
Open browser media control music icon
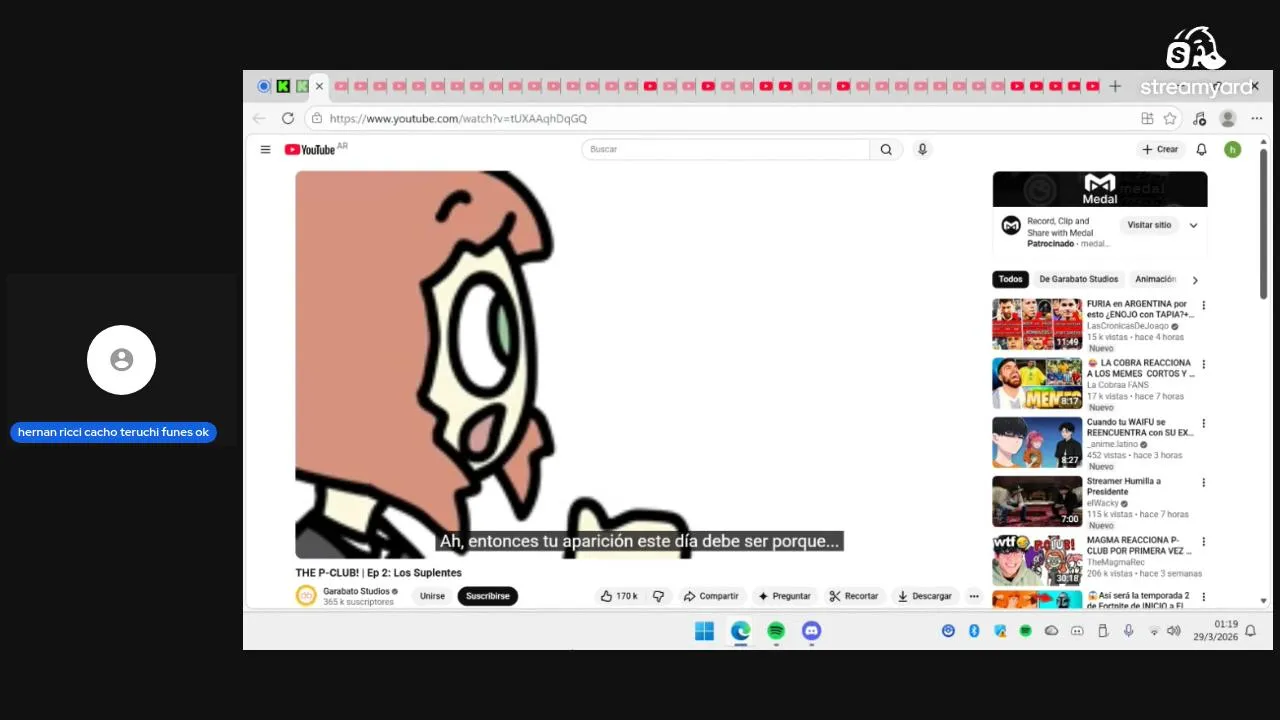tap(1199, 118)
